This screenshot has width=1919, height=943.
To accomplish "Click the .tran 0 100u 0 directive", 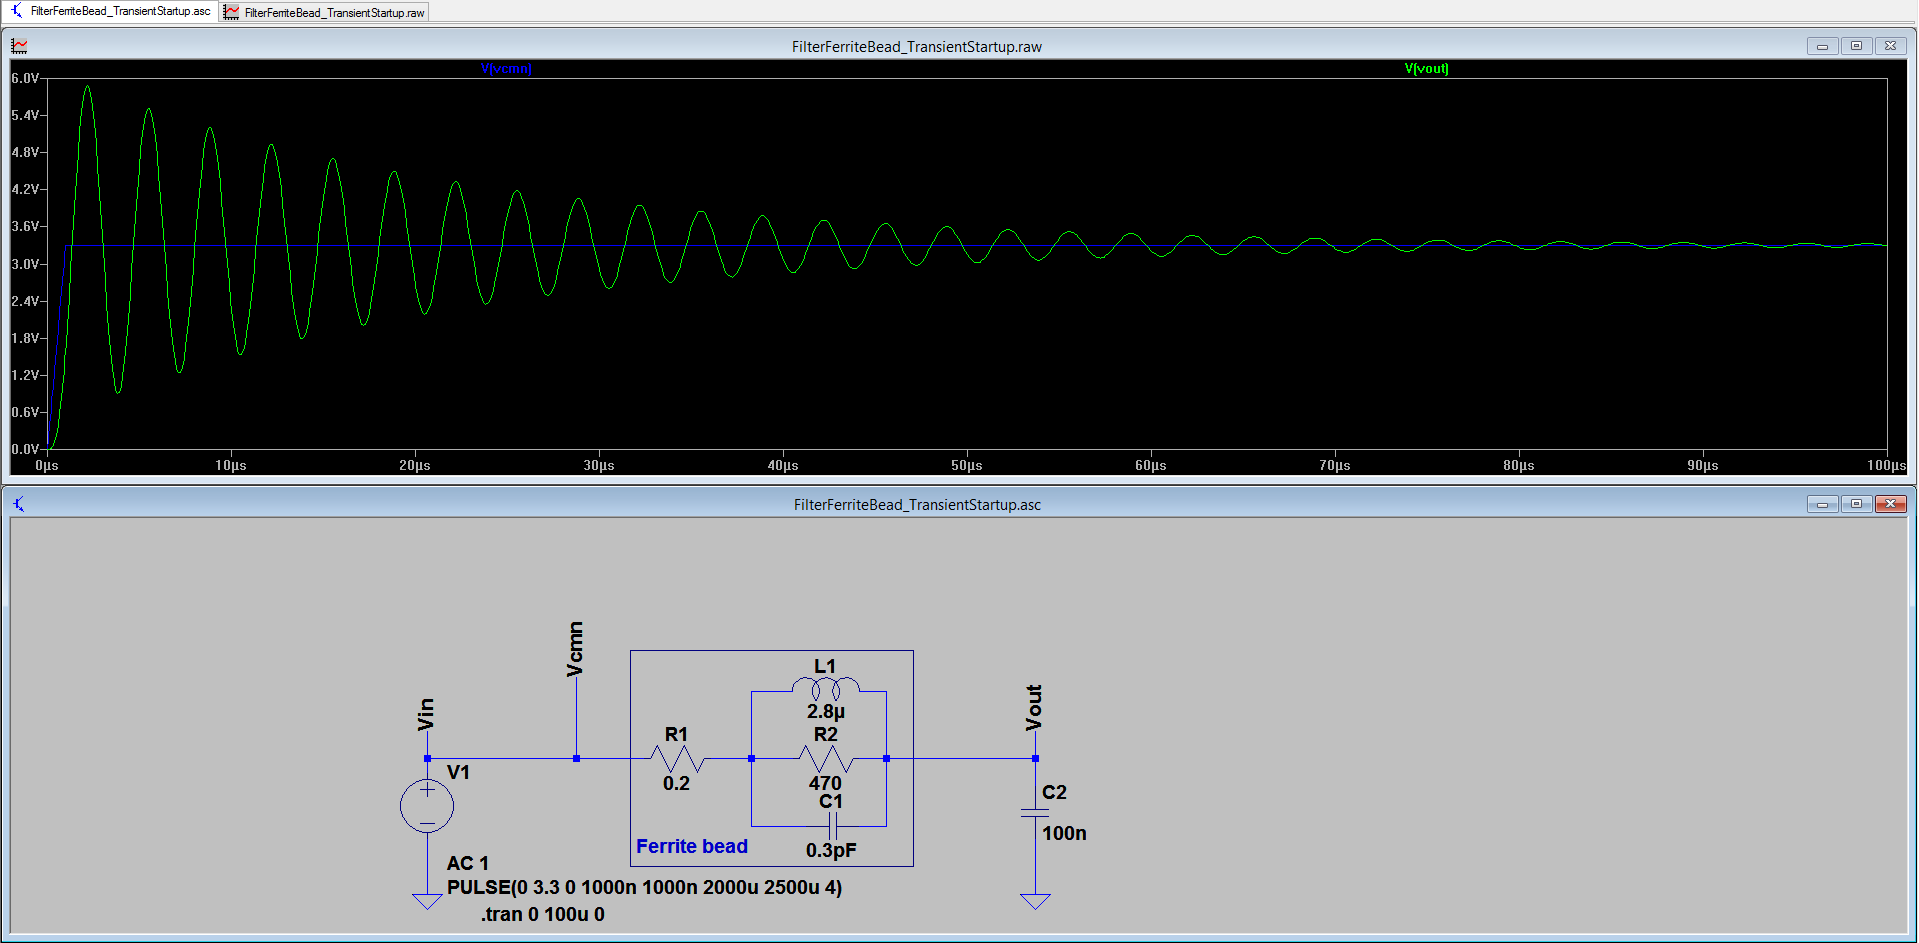I will click(x=542, y=914).
